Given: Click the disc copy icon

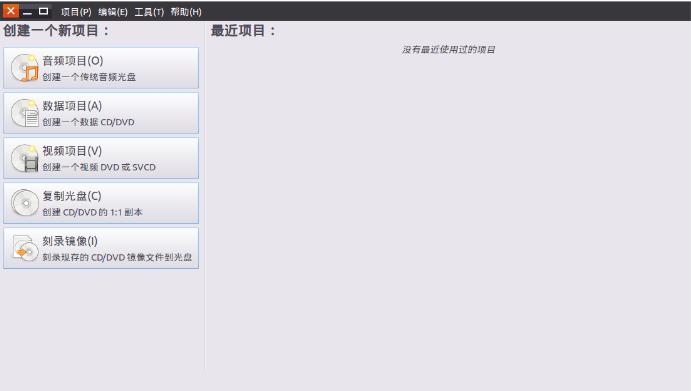Looking at the screenshot, I should point(25,203).
